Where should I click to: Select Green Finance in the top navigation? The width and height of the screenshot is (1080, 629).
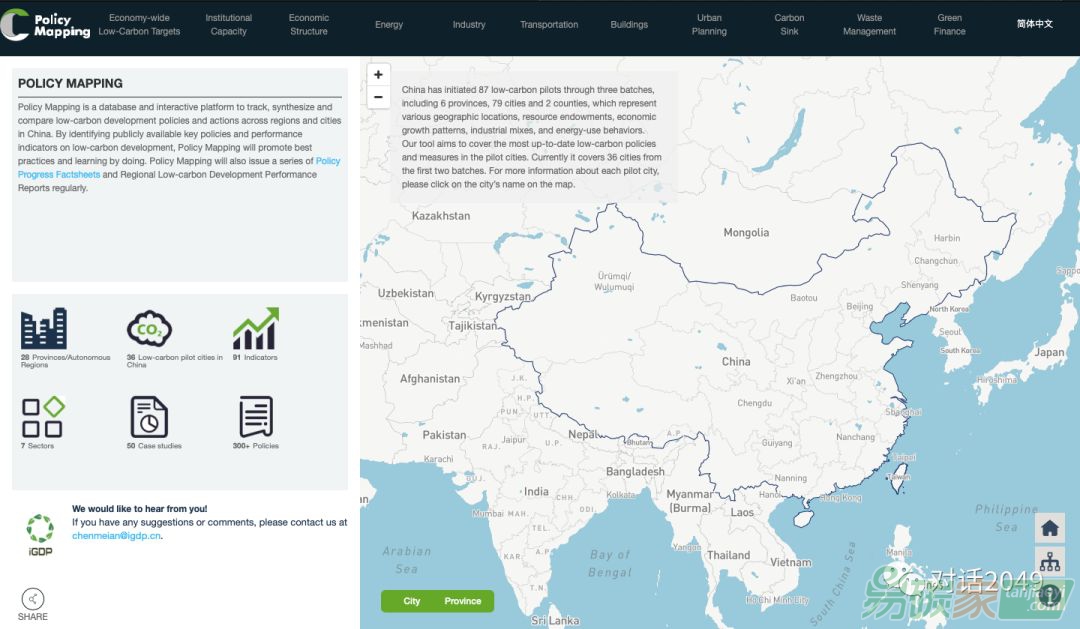pyautogui.click(x=949, y=25)
